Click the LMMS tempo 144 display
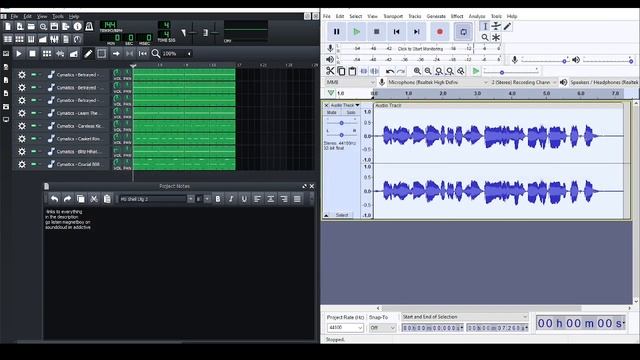Image resolution: width=640 pixels, height=360 pixels. [109, 25]
